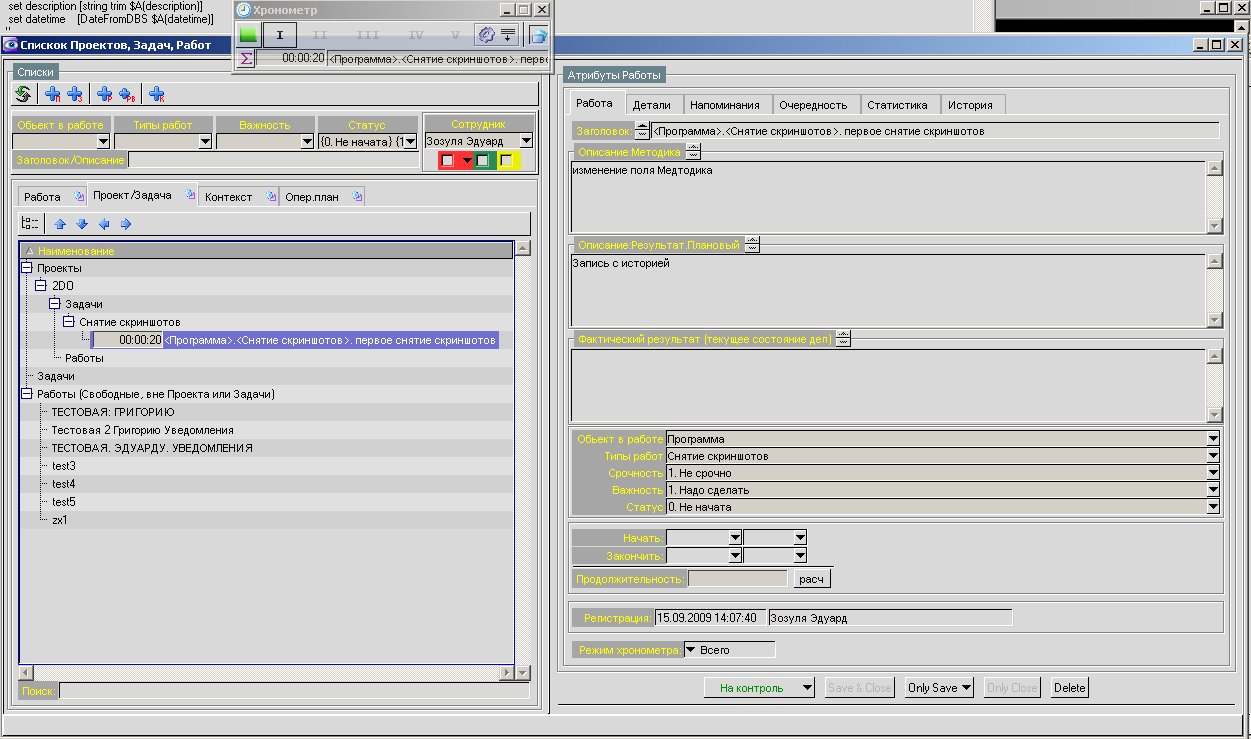The height and width of the screenshot is (739, 1251).
Task: Toggle the red background checkbox
Action: 448,160
